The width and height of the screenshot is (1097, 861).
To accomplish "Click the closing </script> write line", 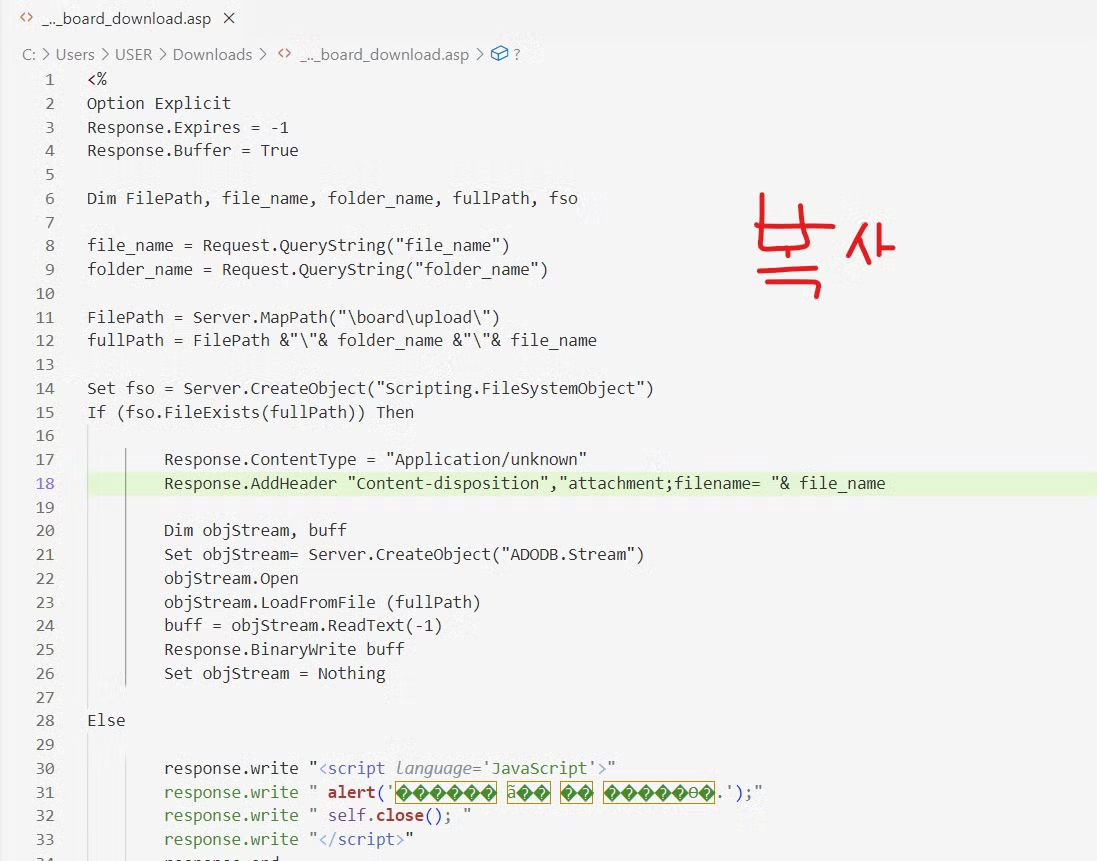I will (288, 839).
